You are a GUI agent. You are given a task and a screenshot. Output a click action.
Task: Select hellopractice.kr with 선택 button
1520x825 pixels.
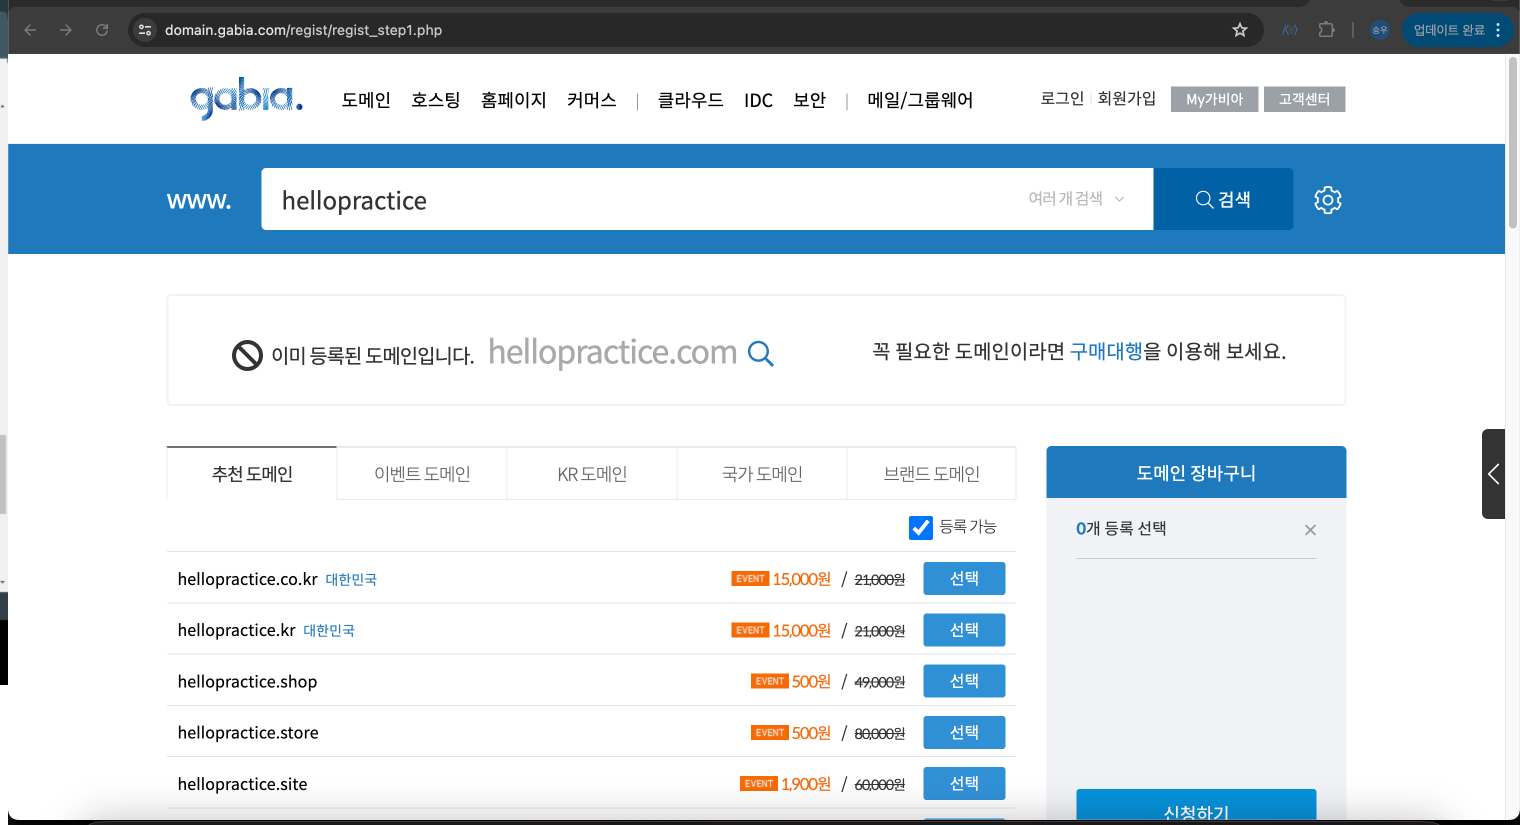[964, 630]
